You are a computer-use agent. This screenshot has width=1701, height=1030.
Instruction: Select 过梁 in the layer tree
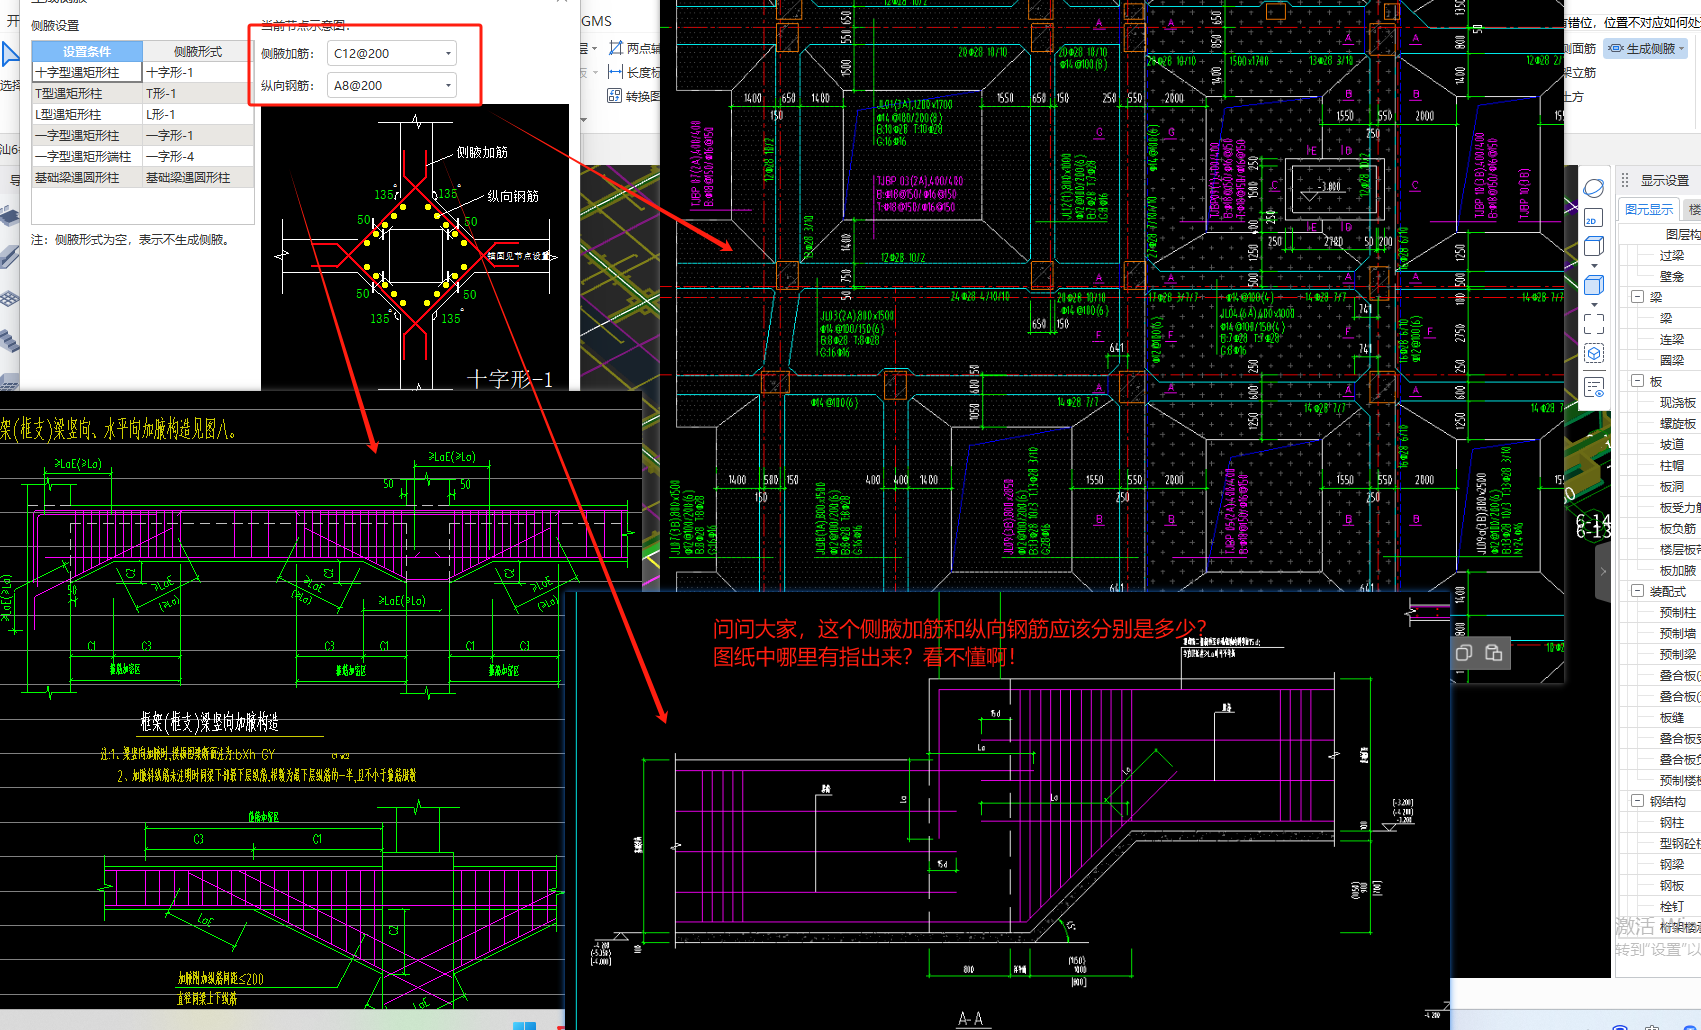(x=1672, y=255)
